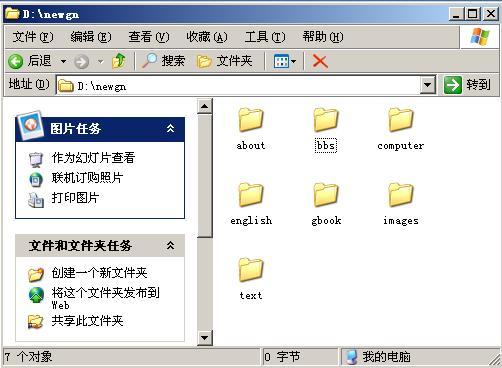
Task: Open the Back button history dropdown arrow
Action: 63,61
